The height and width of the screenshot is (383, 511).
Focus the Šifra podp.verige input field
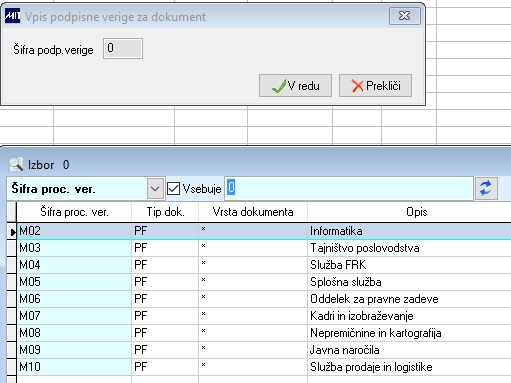tap(123, 49)
